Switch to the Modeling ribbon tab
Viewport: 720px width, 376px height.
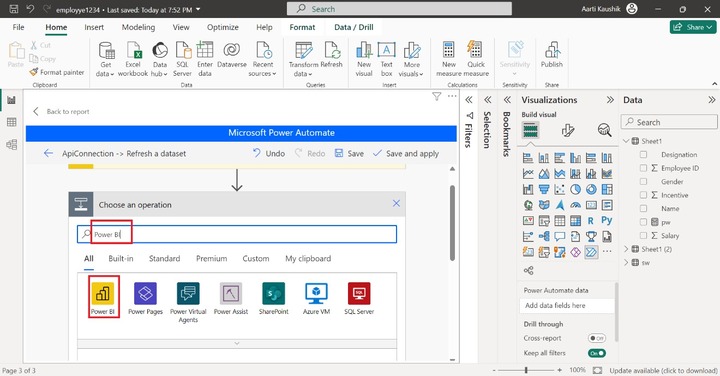(x=138, y=27)
